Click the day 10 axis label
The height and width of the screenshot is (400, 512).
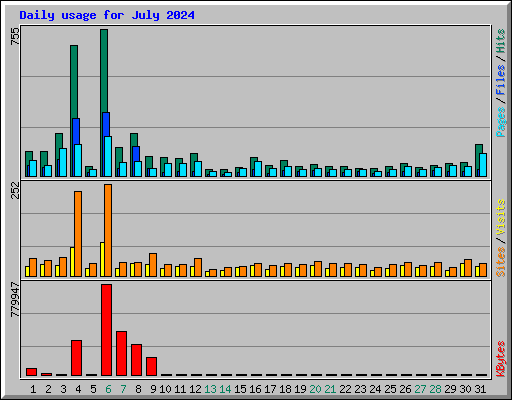[x=165, y=389]
